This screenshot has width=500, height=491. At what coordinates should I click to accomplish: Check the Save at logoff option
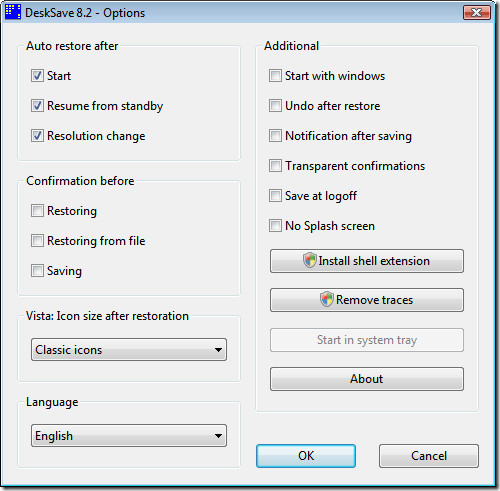point(275,196)
